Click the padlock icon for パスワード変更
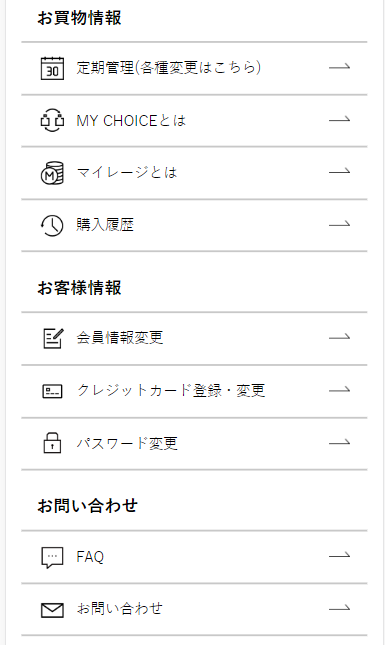 pos(52,443)
